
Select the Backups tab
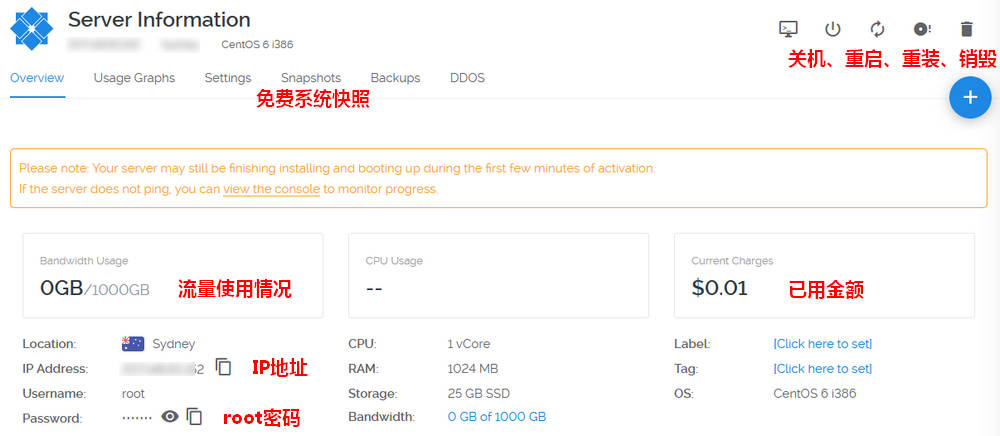[395, 78]
